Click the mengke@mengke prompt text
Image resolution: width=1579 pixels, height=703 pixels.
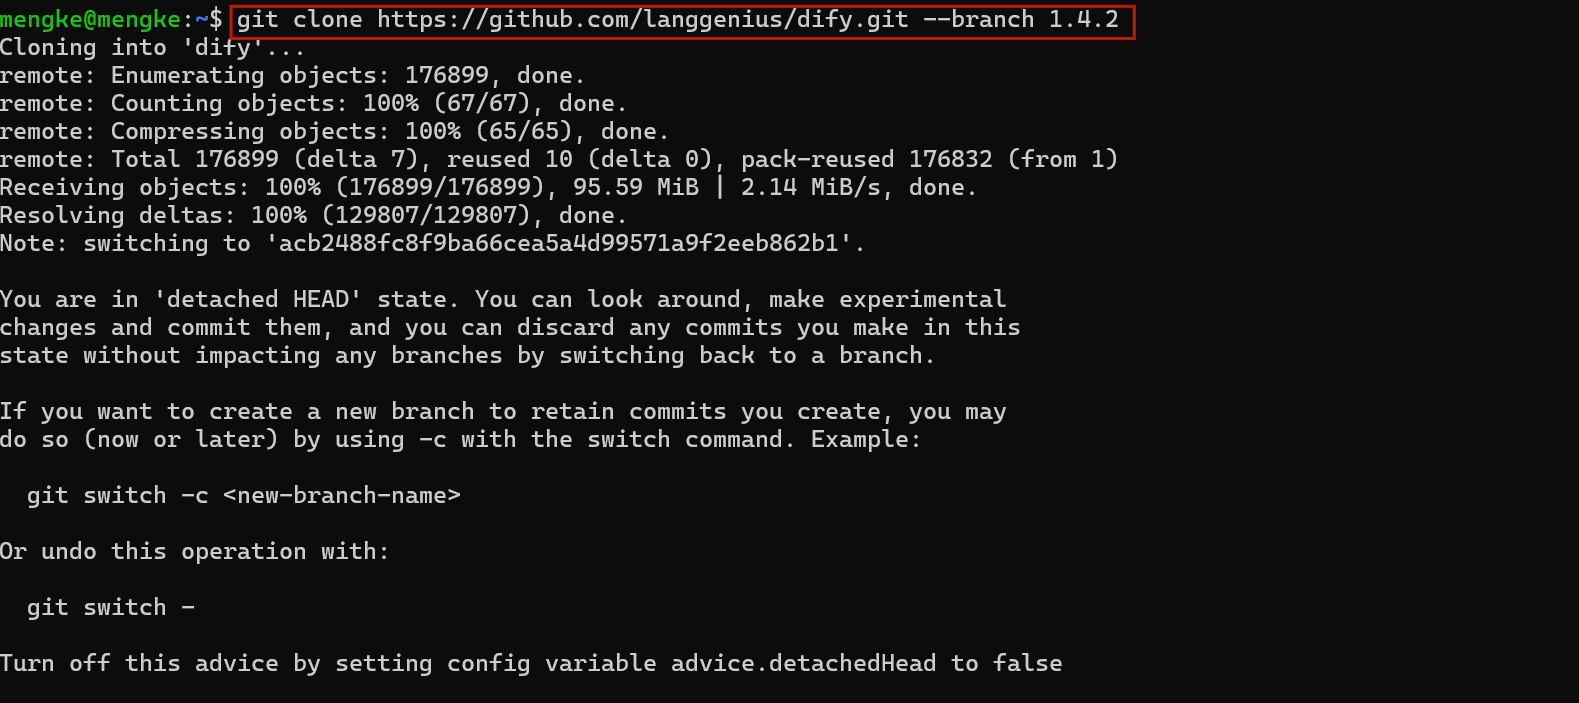(x=90, y=20)
